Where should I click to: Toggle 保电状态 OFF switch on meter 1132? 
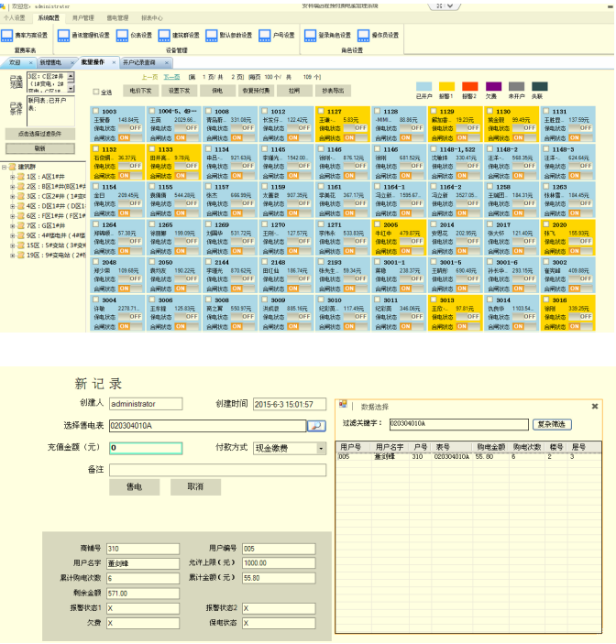[134, 166]
